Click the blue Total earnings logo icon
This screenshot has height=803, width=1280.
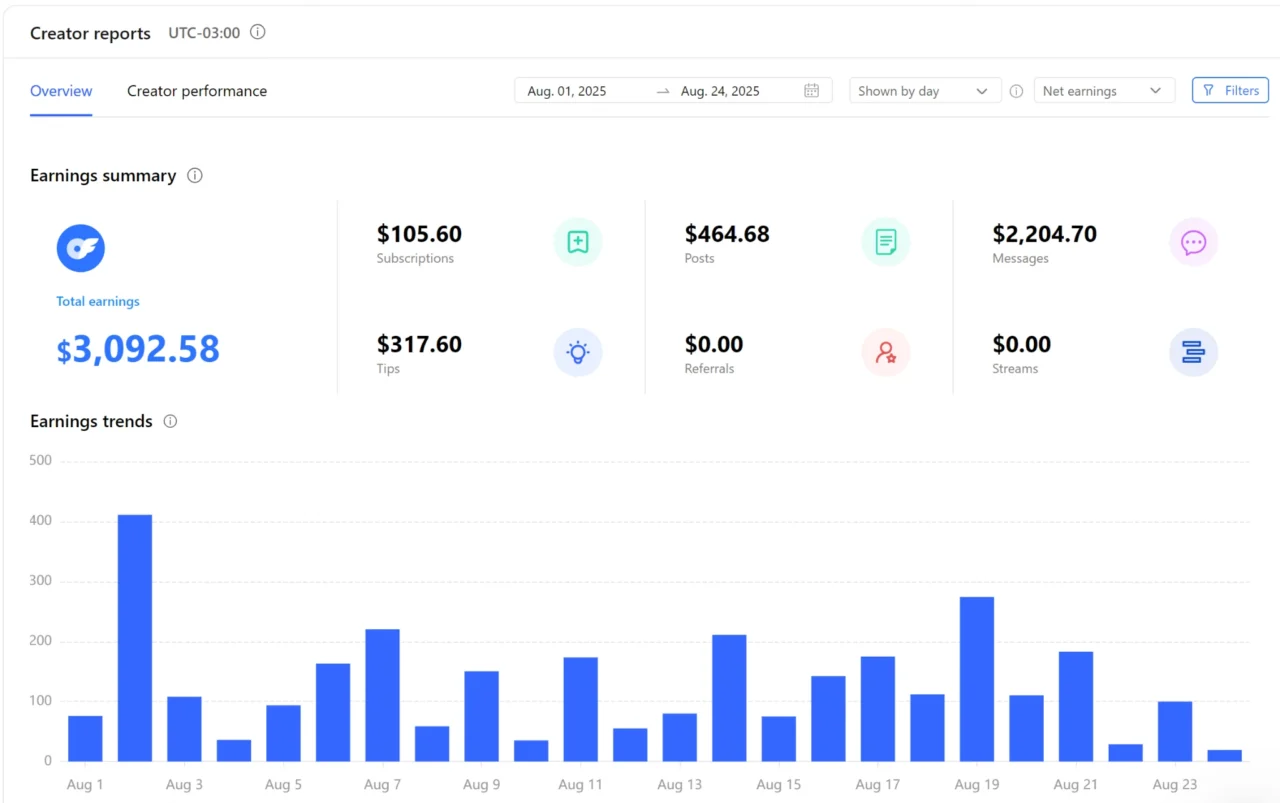point(81,248)
